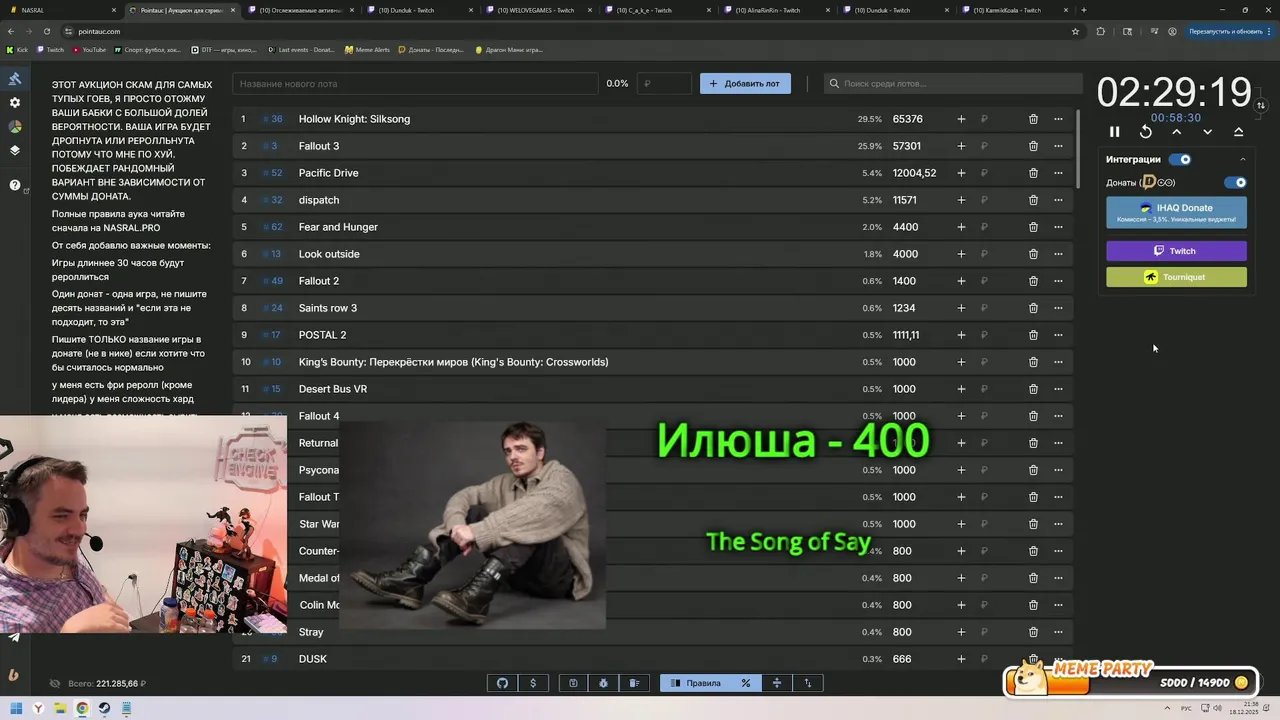Viewport: 1280px width, 720px height.
Task: Click Добавить лот button
Action: pos(745,84)
